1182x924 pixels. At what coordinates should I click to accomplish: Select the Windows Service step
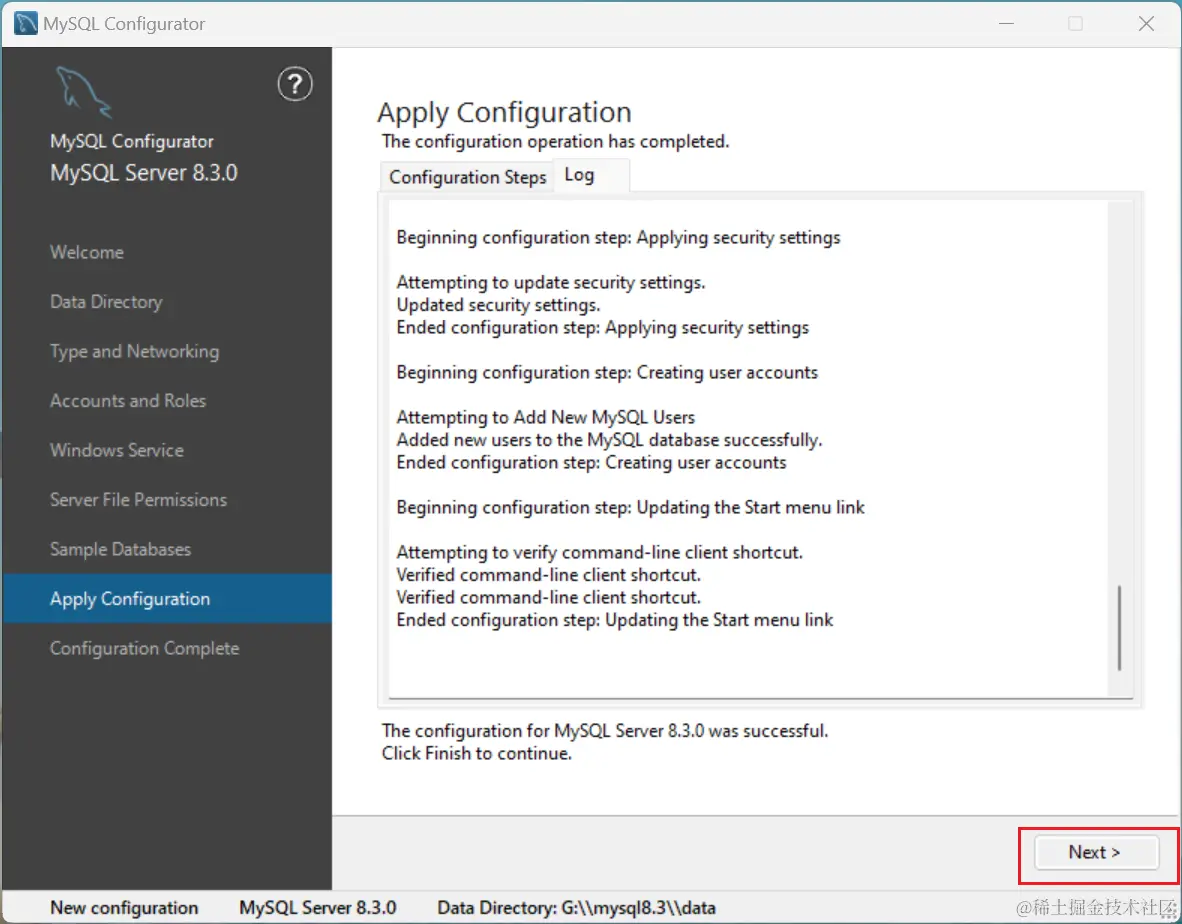[x=117, y=450]
